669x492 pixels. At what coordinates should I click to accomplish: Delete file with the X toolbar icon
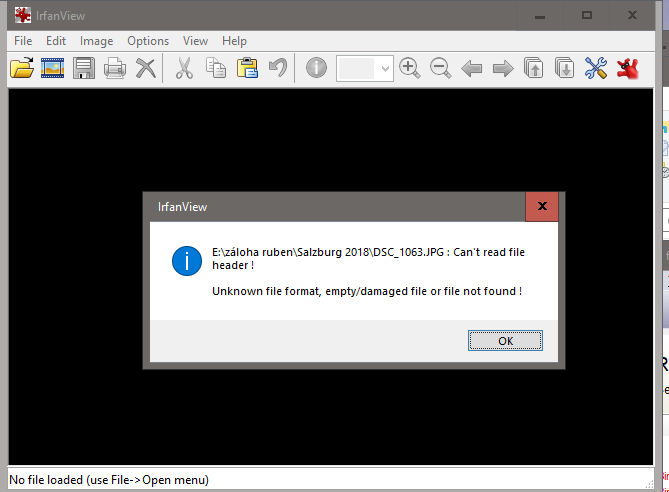[145, 68]
